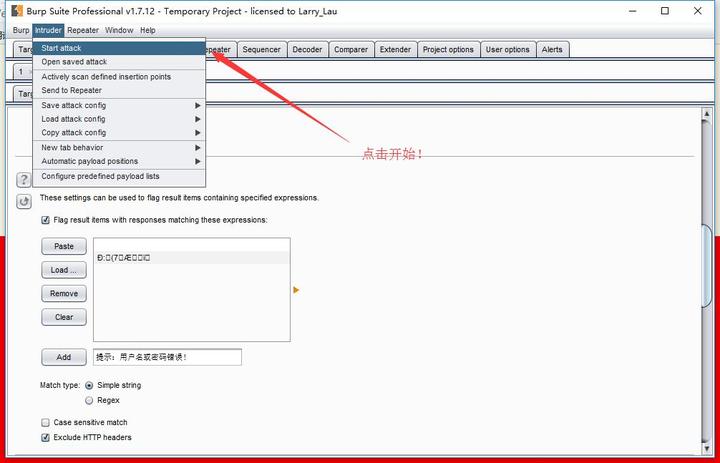Switch to the Comparer tab
This screenshot has height=463, width=720.
click(x=351, y=50)
